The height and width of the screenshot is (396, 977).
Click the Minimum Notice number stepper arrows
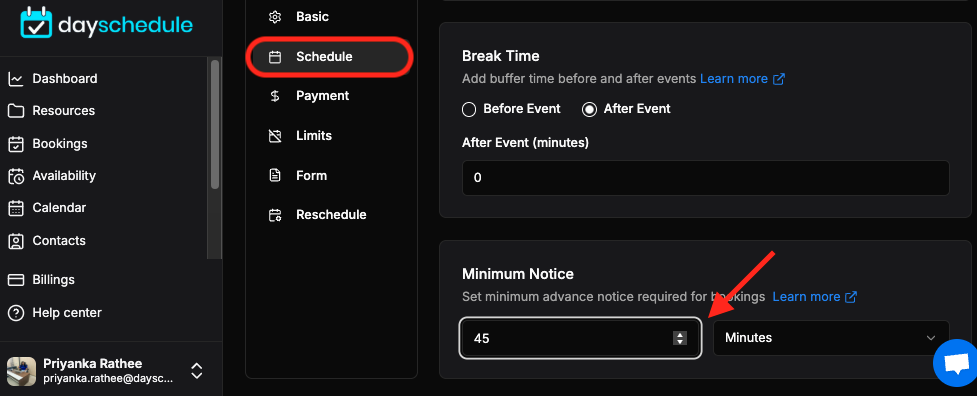[680, 338]
